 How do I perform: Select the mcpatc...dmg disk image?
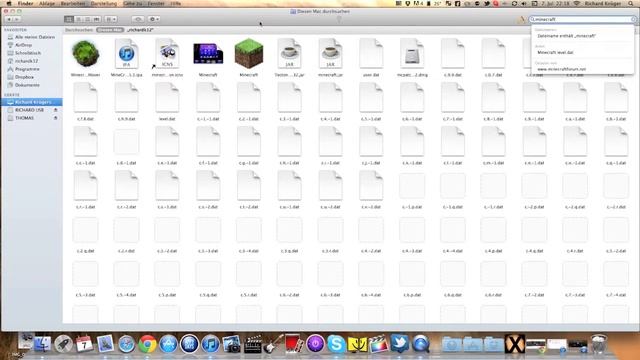click(x=412, y=54)
